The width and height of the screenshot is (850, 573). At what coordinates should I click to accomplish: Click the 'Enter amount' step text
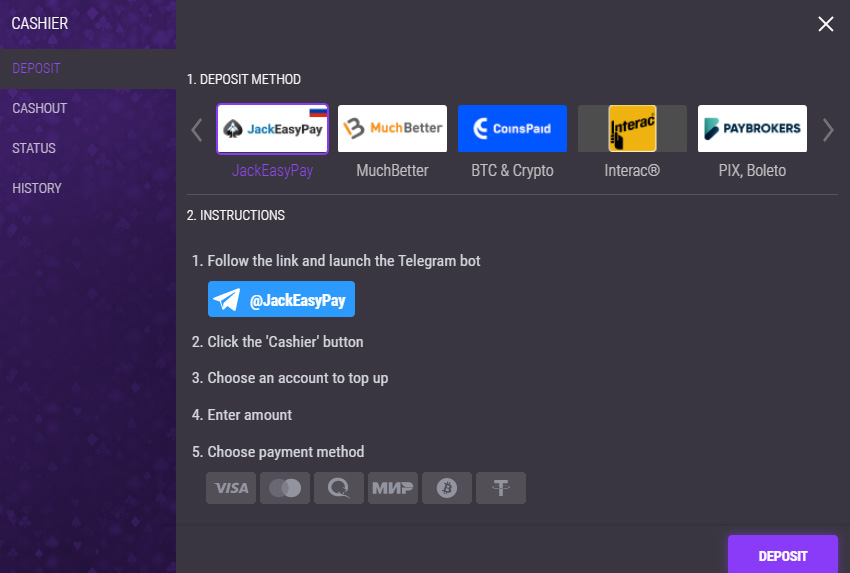click(242, 415)
